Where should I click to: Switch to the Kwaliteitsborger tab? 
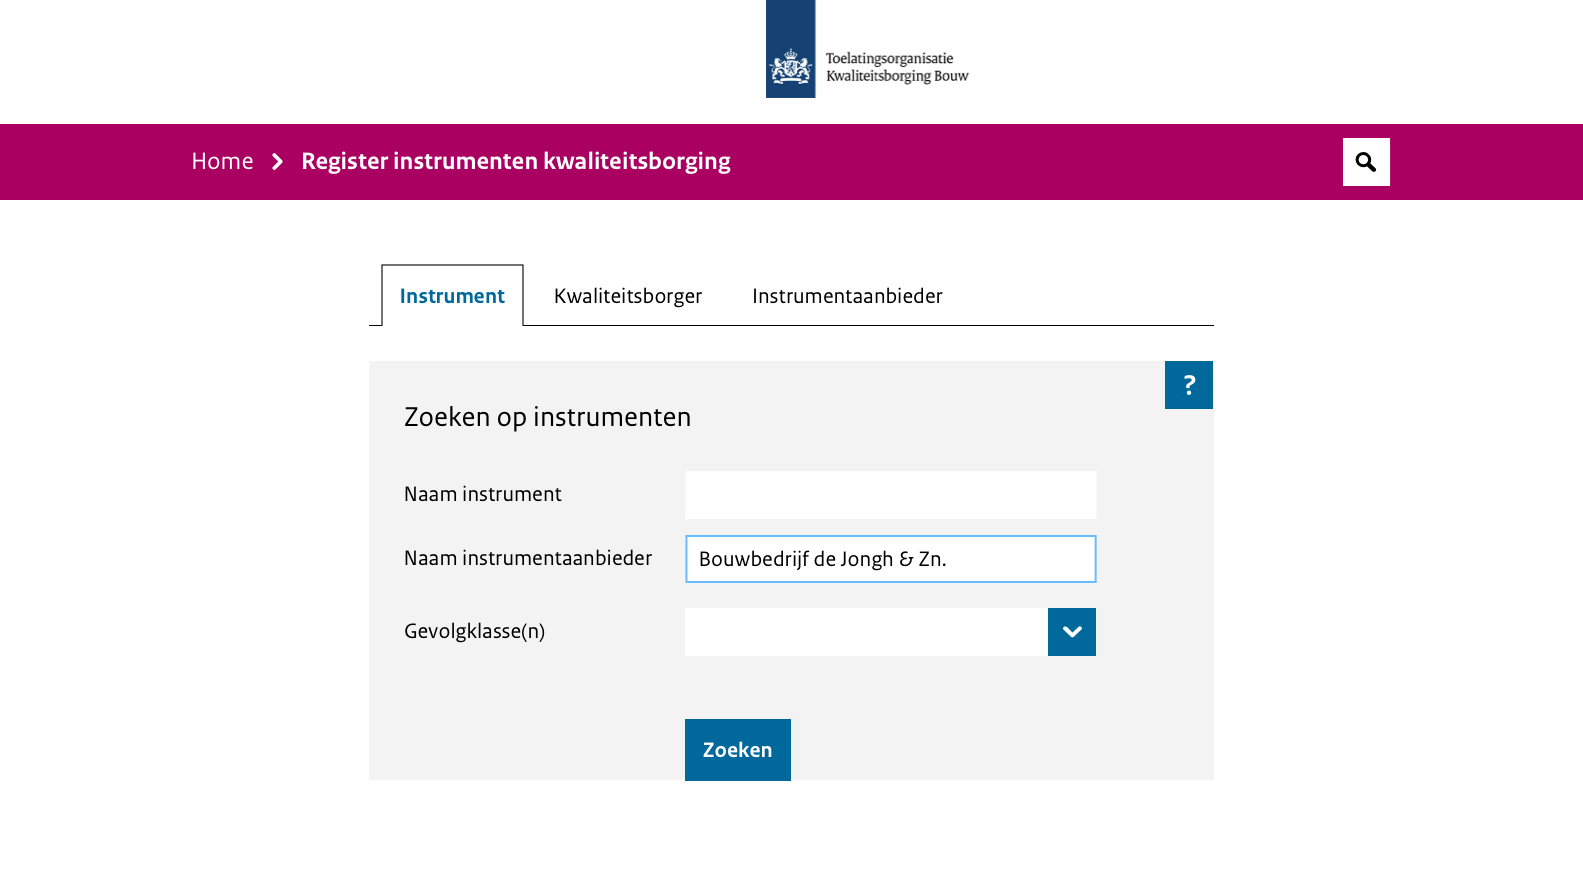(628, 296)
